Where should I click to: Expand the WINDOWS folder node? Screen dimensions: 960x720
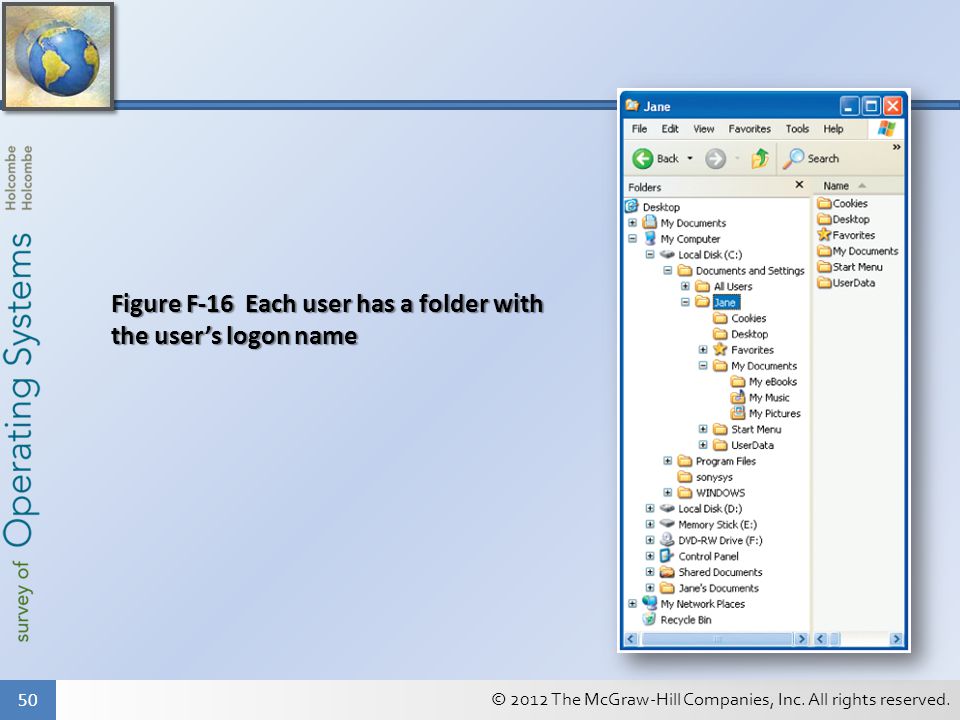[668, 493]
